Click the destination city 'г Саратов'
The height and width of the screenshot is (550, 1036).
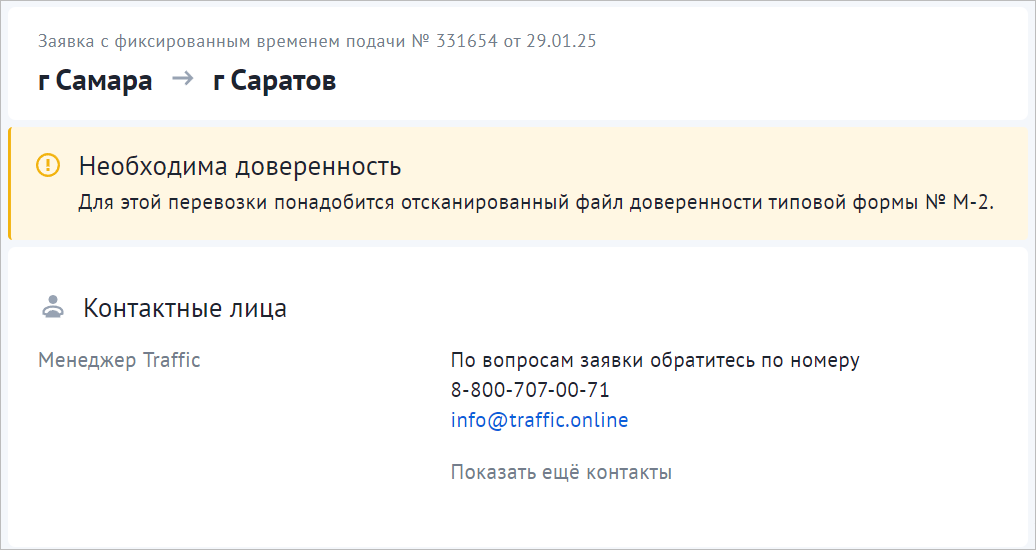[x=274, y=81]
